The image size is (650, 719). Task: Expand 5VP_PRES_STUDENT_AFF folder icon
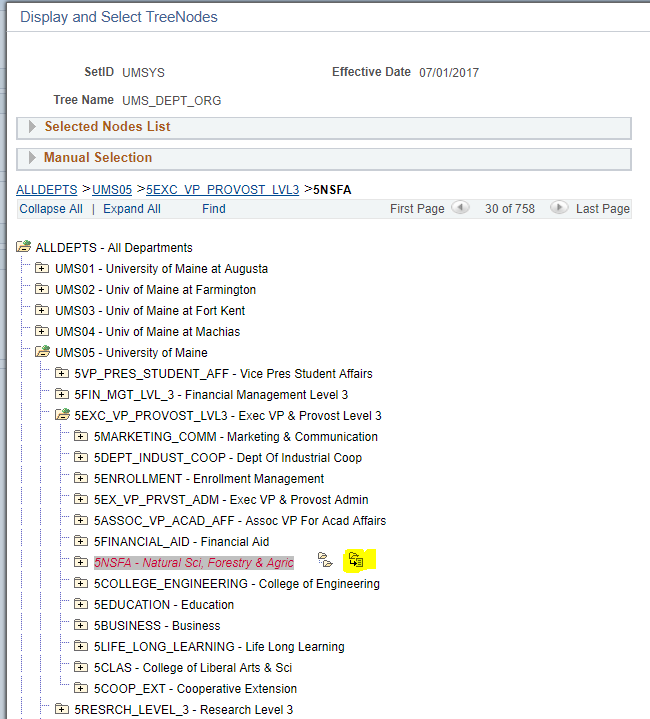[61, 373]
